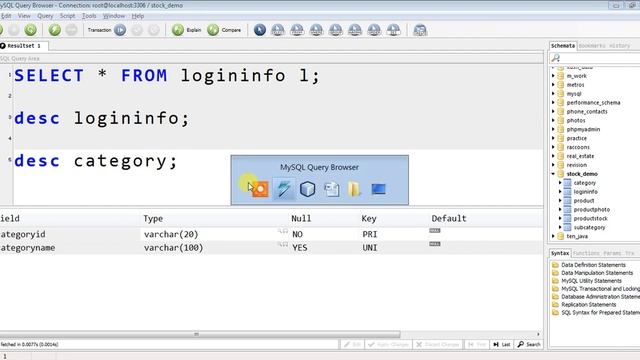Click the magnifier icon in Schemata search

click(x=555, y=58)
